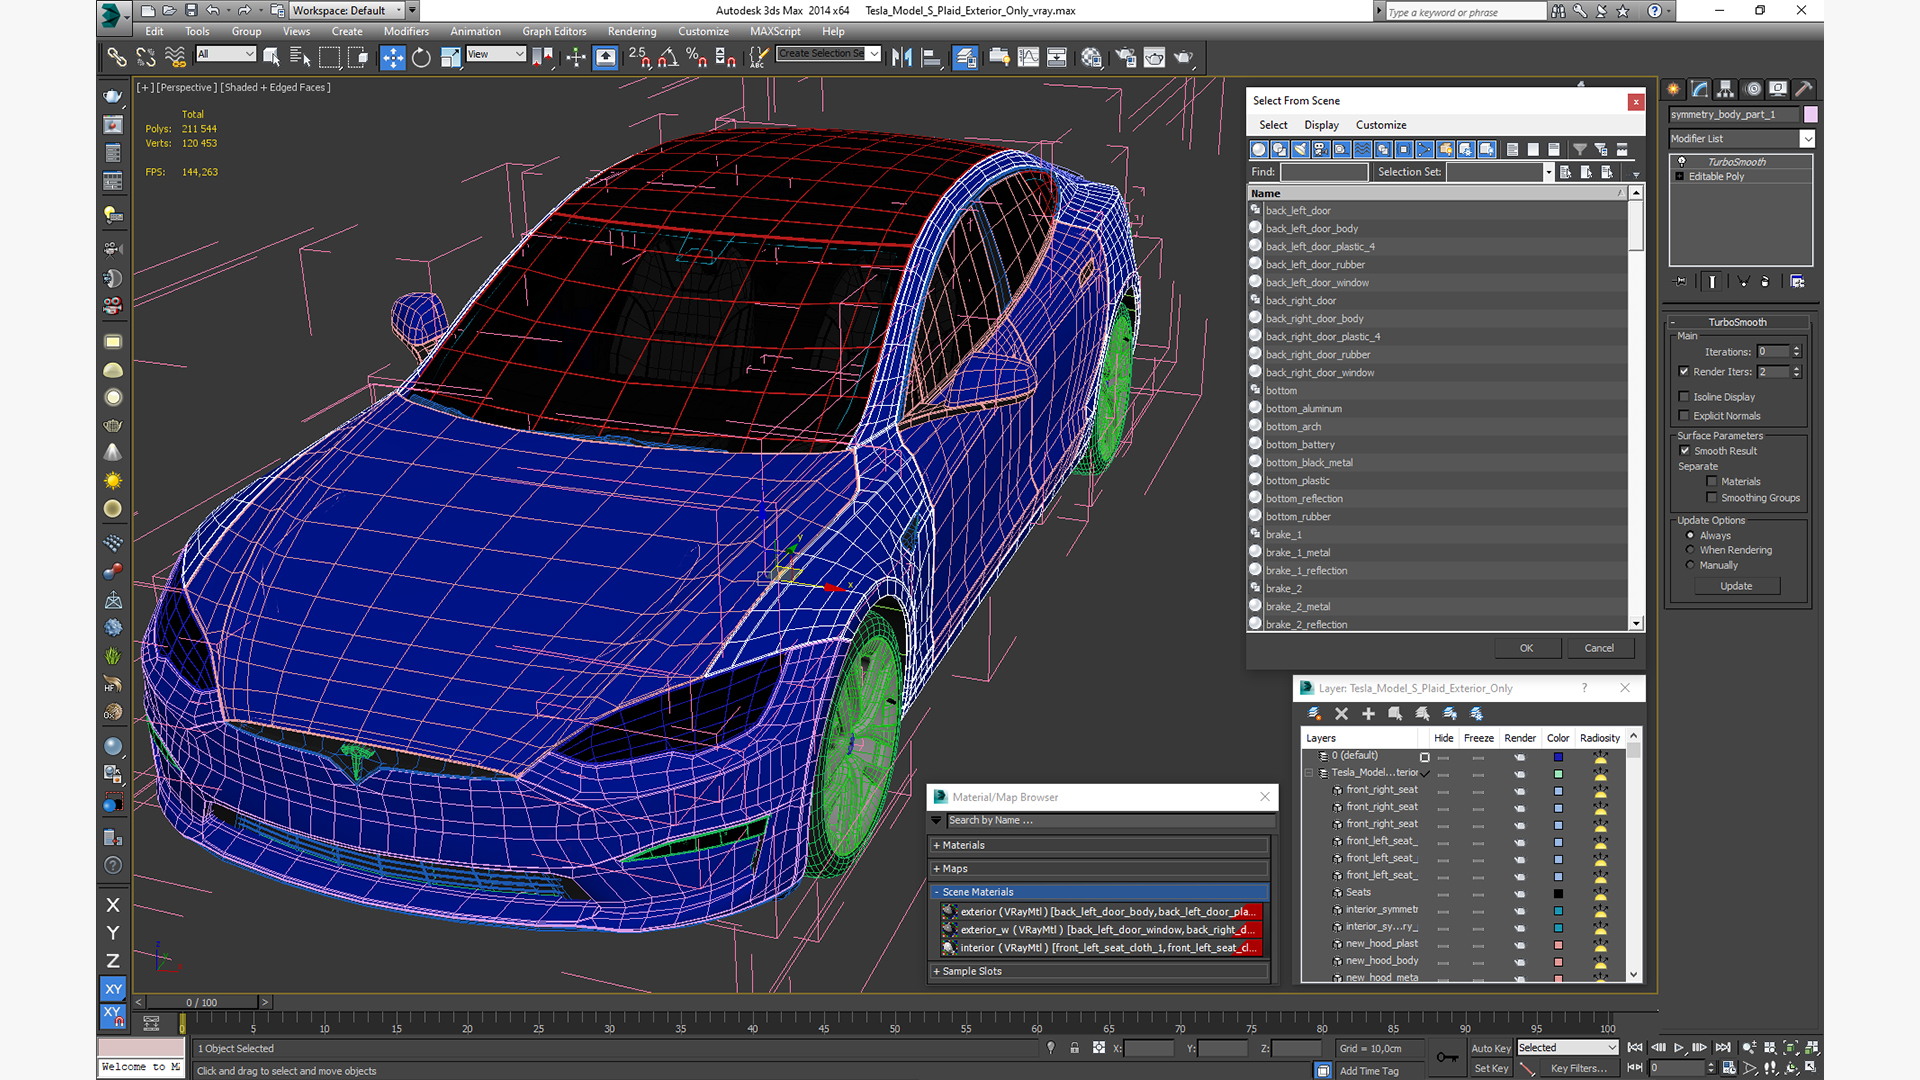Click the TurboSmooth Update button

tap(1736, 586)
